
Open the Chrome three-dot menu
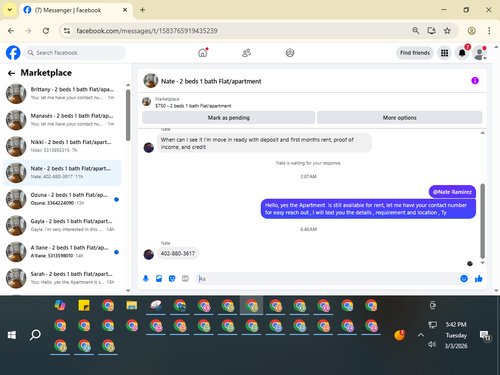[x=489, y=31]
